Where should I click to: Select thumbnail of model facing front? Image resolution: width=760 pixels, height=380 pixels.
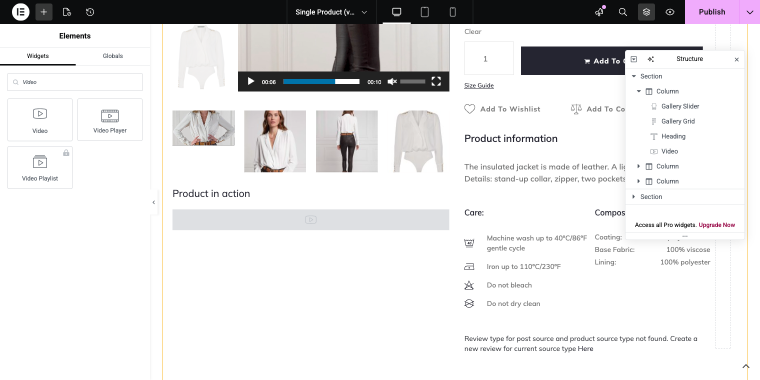pyautogui.click(x=275, y=141)
